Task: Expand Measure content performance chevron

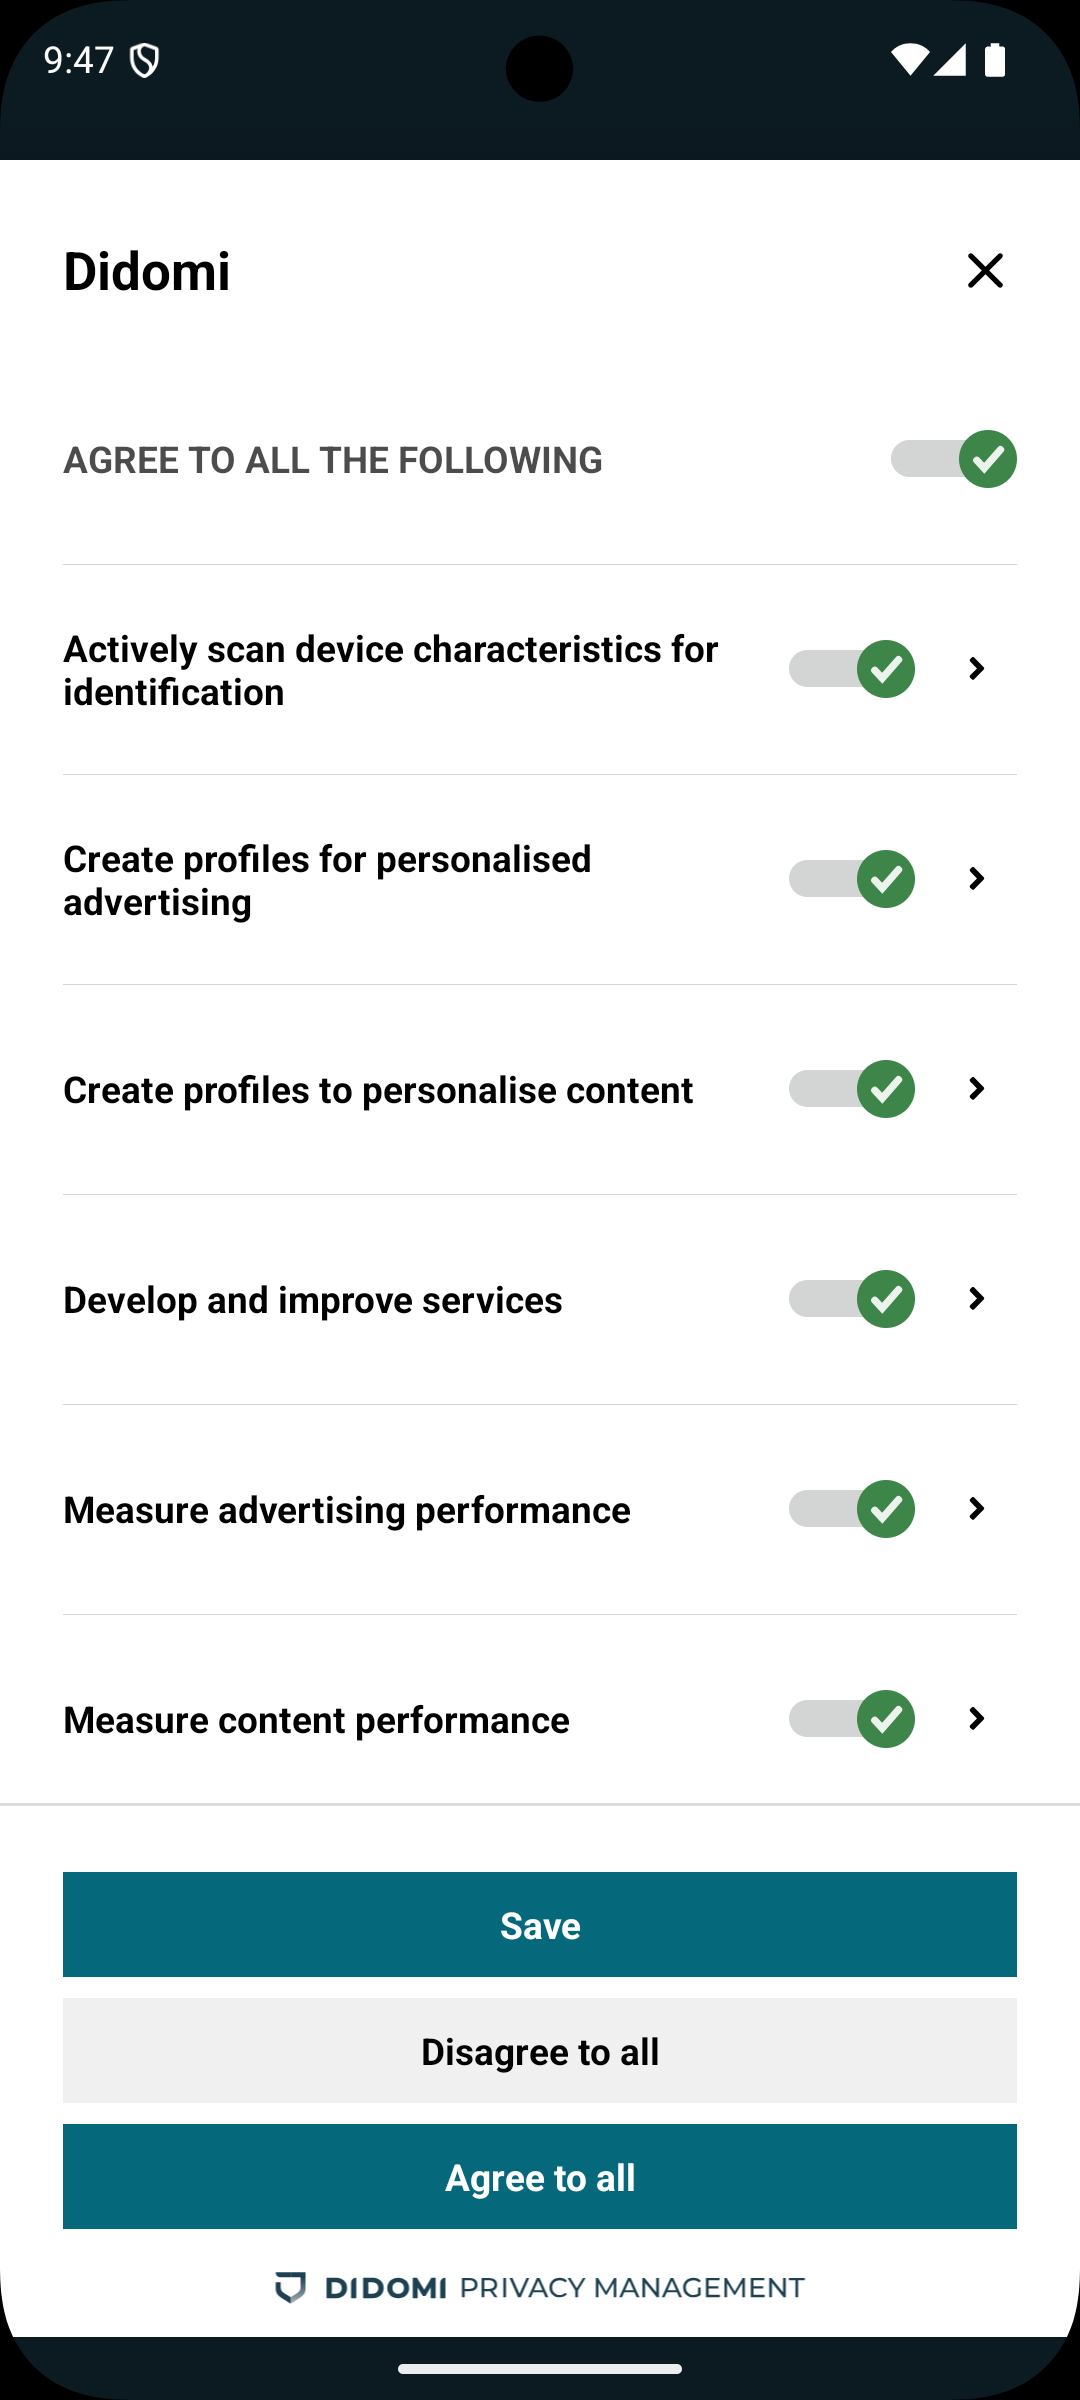Action: 977,1719
